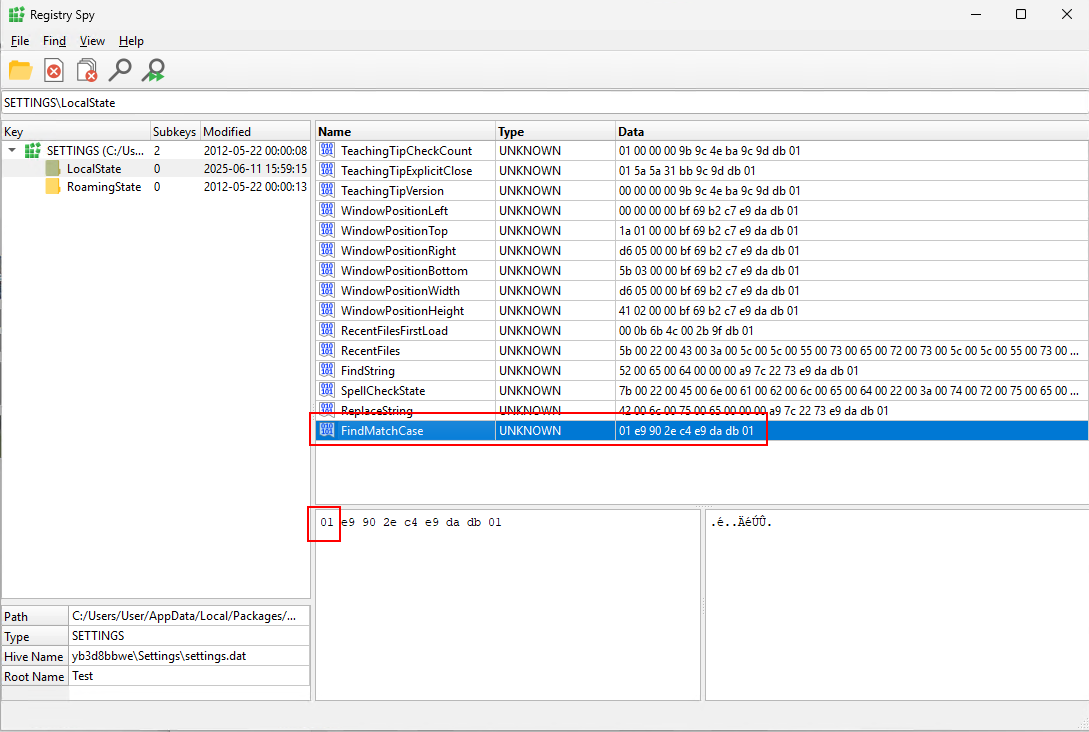The image size is (1089, 732).
Task: Open the Help menu
Action: [131, 41]
